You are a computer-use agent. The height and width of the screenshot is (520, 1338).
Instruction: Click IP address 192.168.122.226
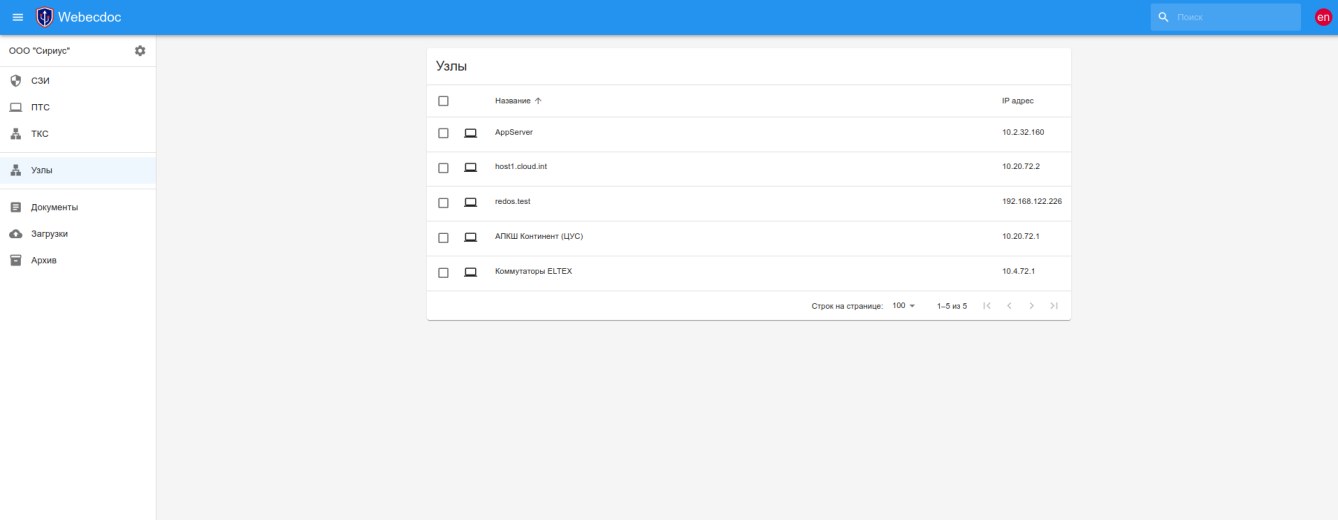(1032, 201)
